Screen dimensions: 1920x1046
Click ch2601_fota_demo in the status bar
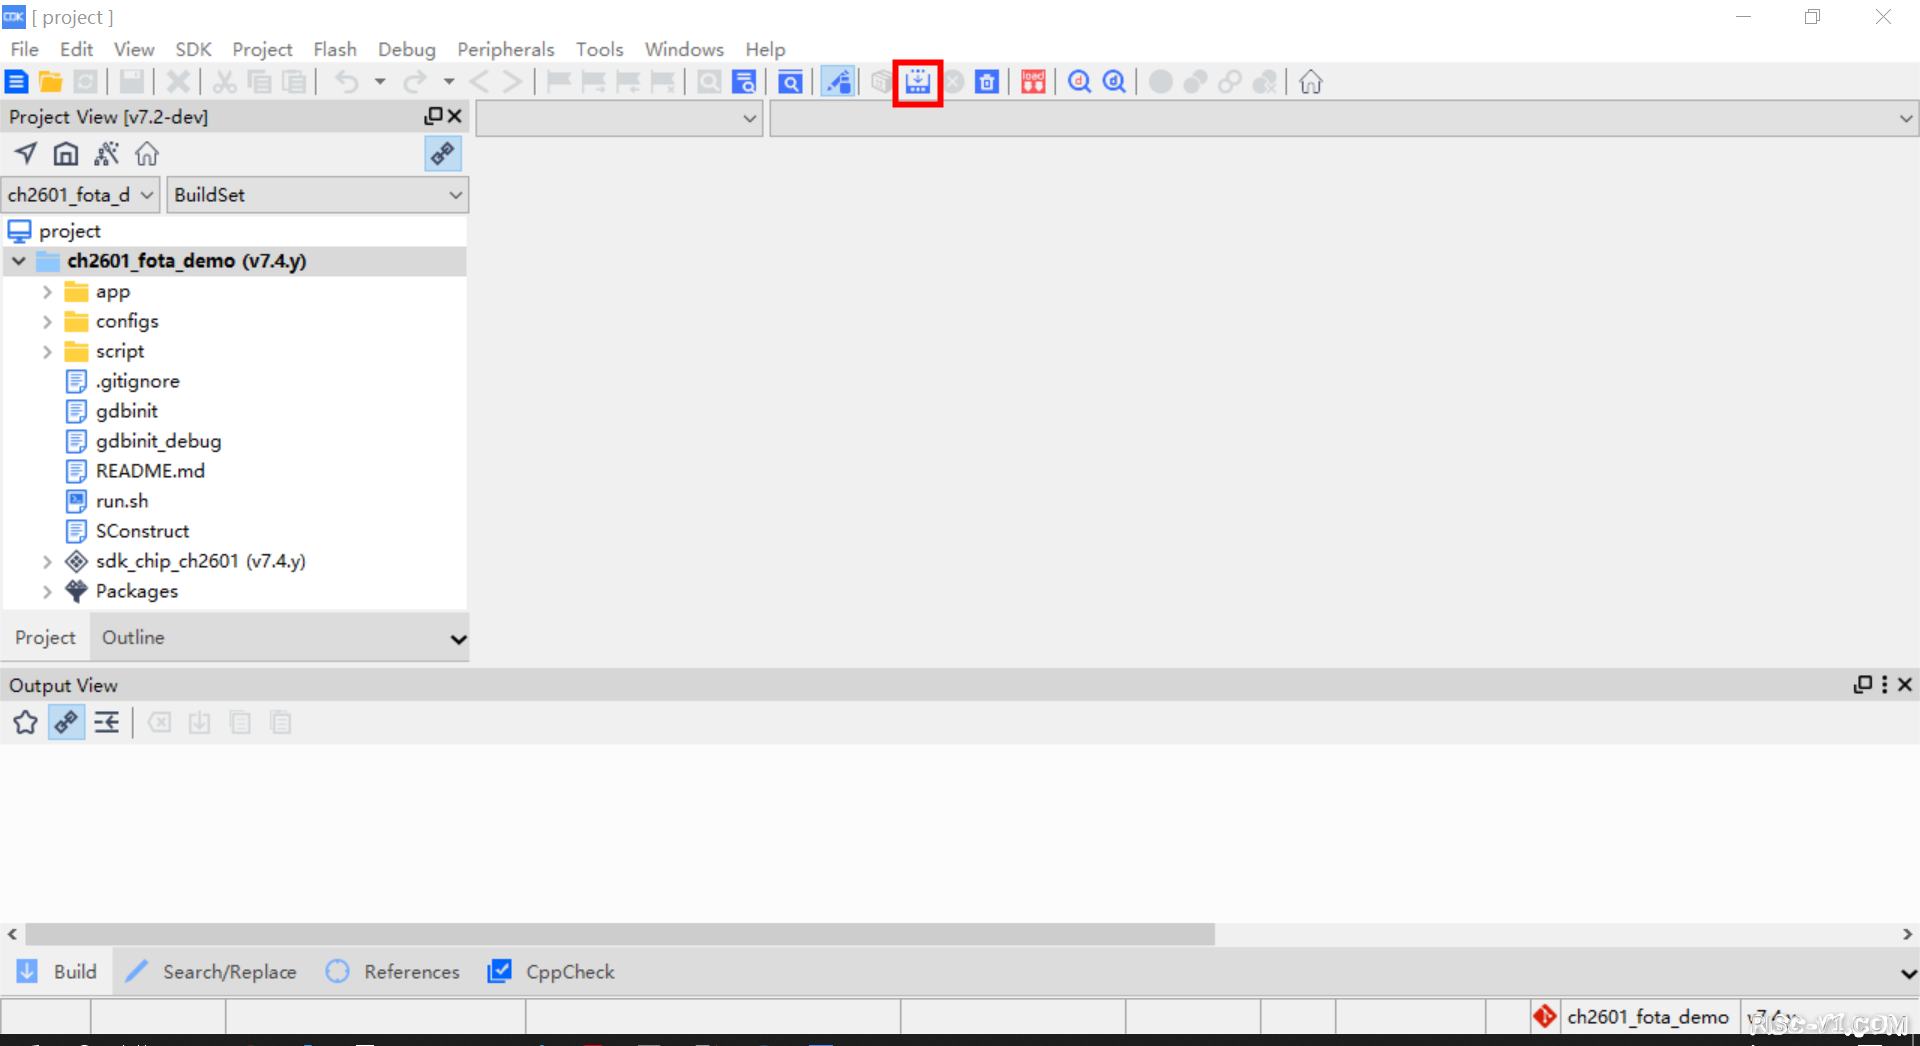(x=1647, y=1017)
